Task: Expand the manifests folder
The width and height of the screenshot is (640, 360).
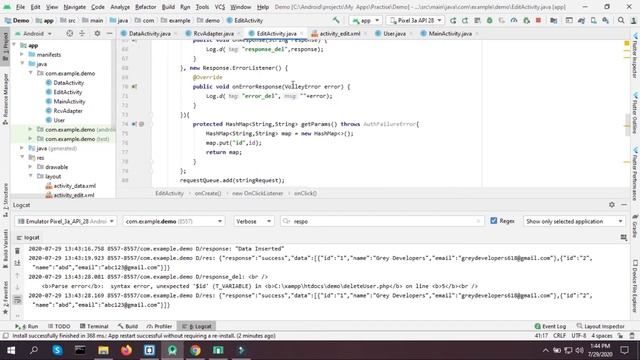Action: click(23, 54)
